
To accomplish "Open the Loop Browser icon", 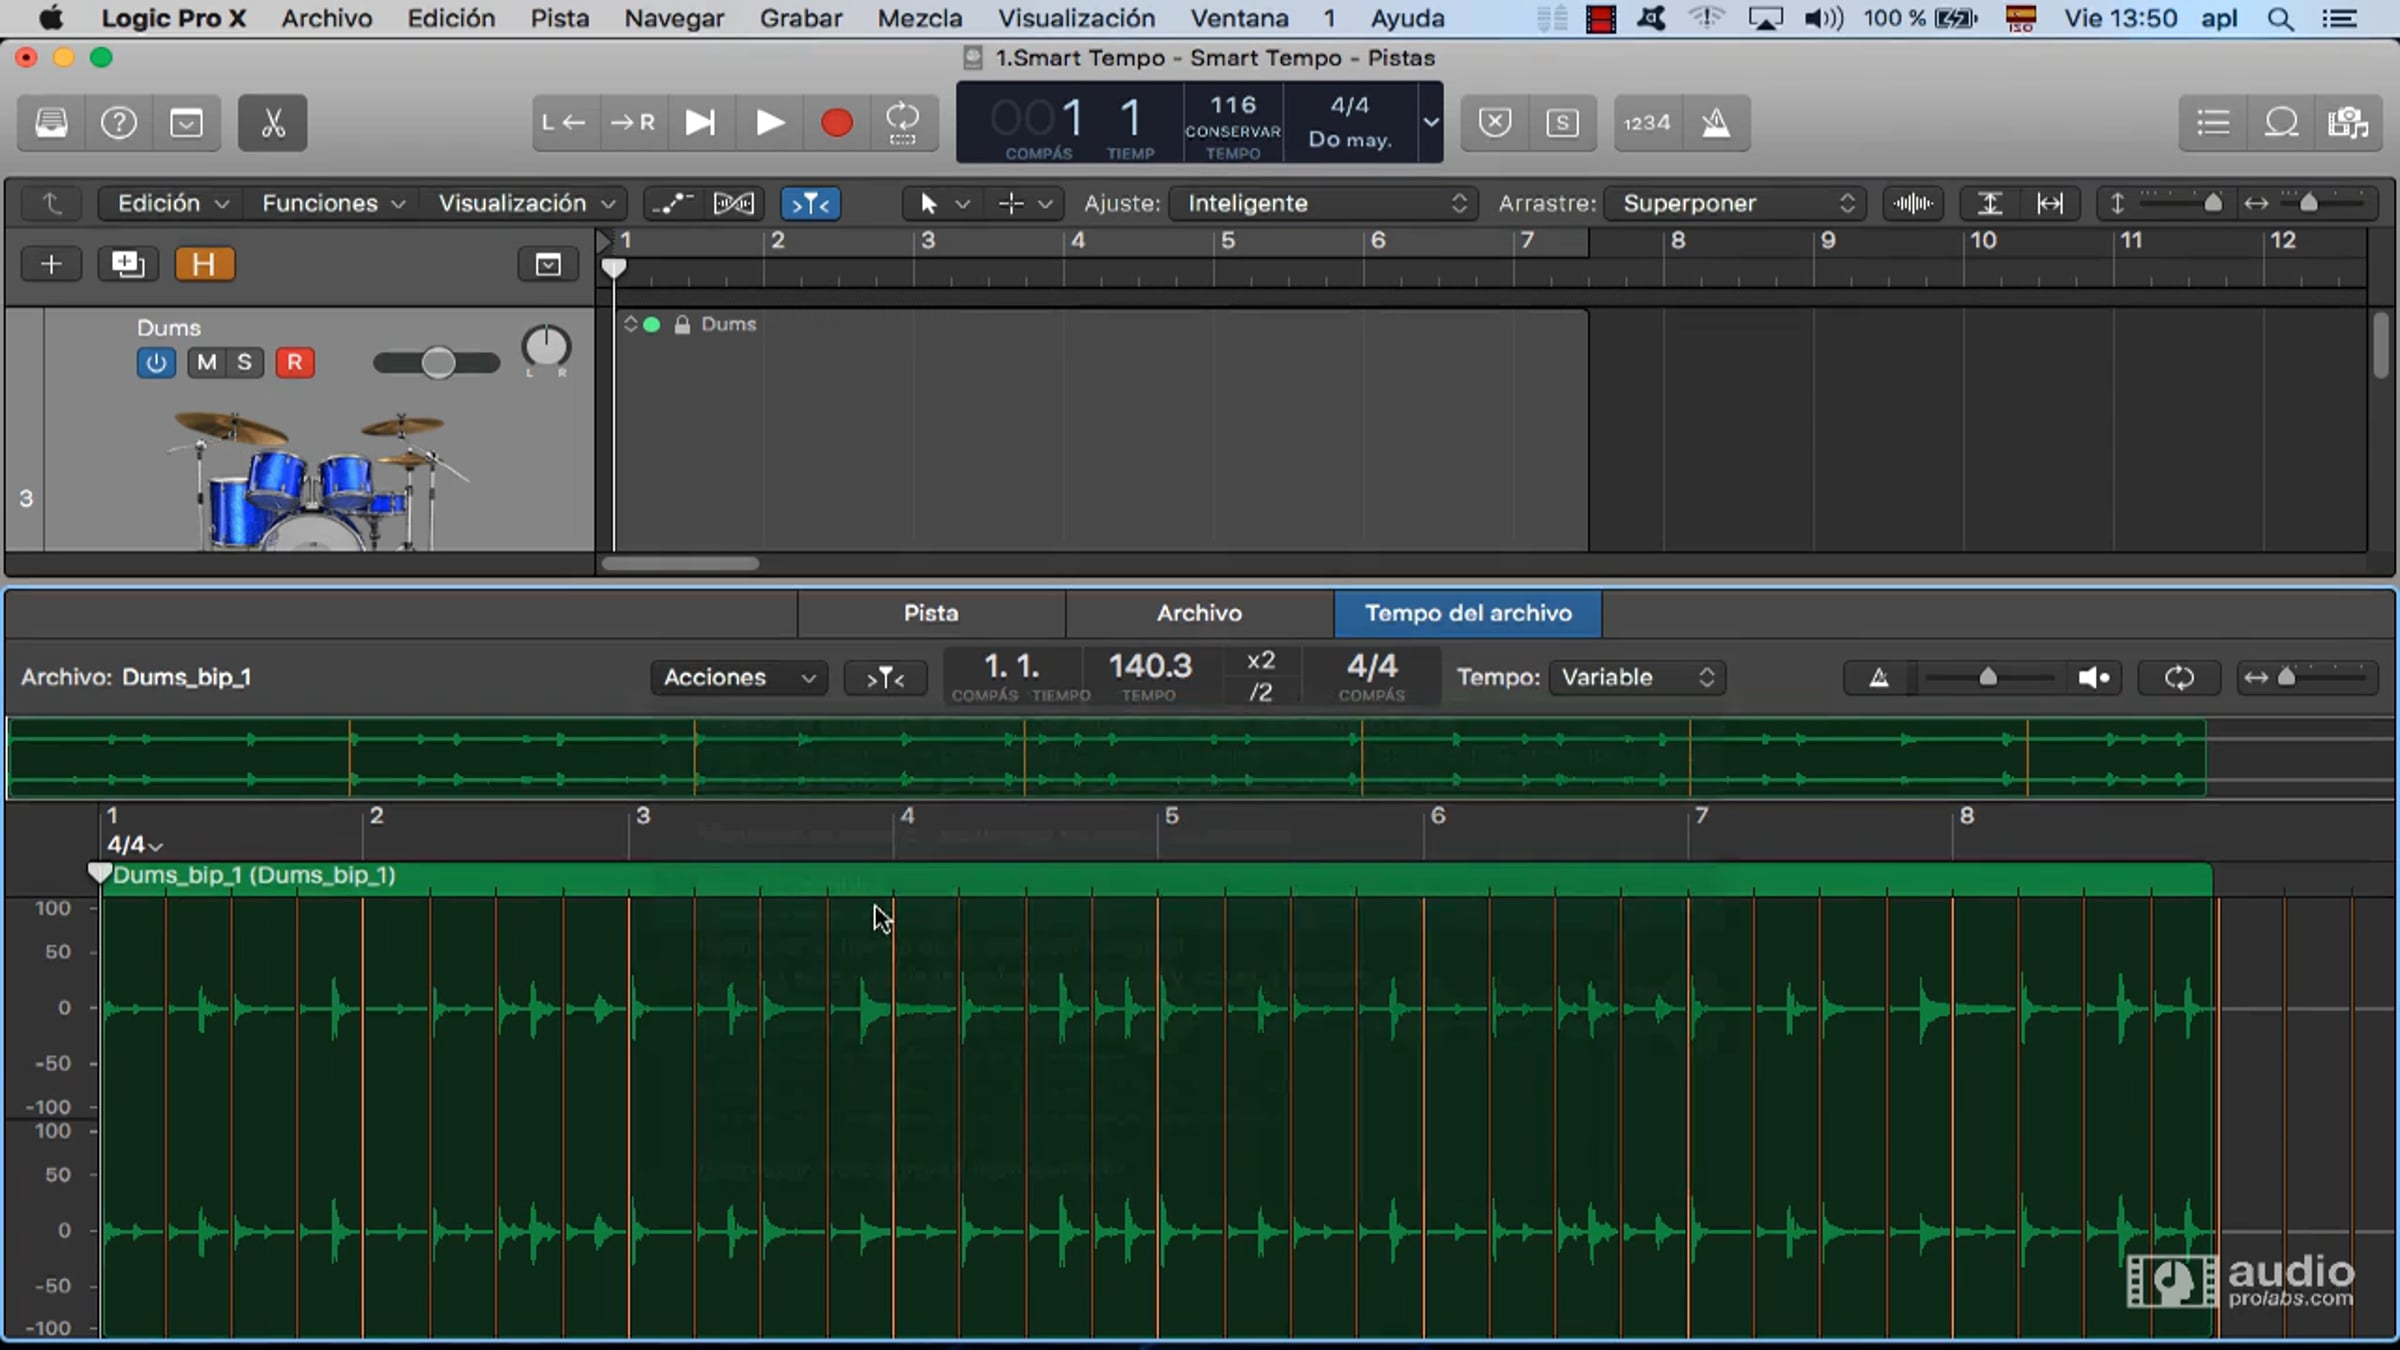I will [2281, 123].
